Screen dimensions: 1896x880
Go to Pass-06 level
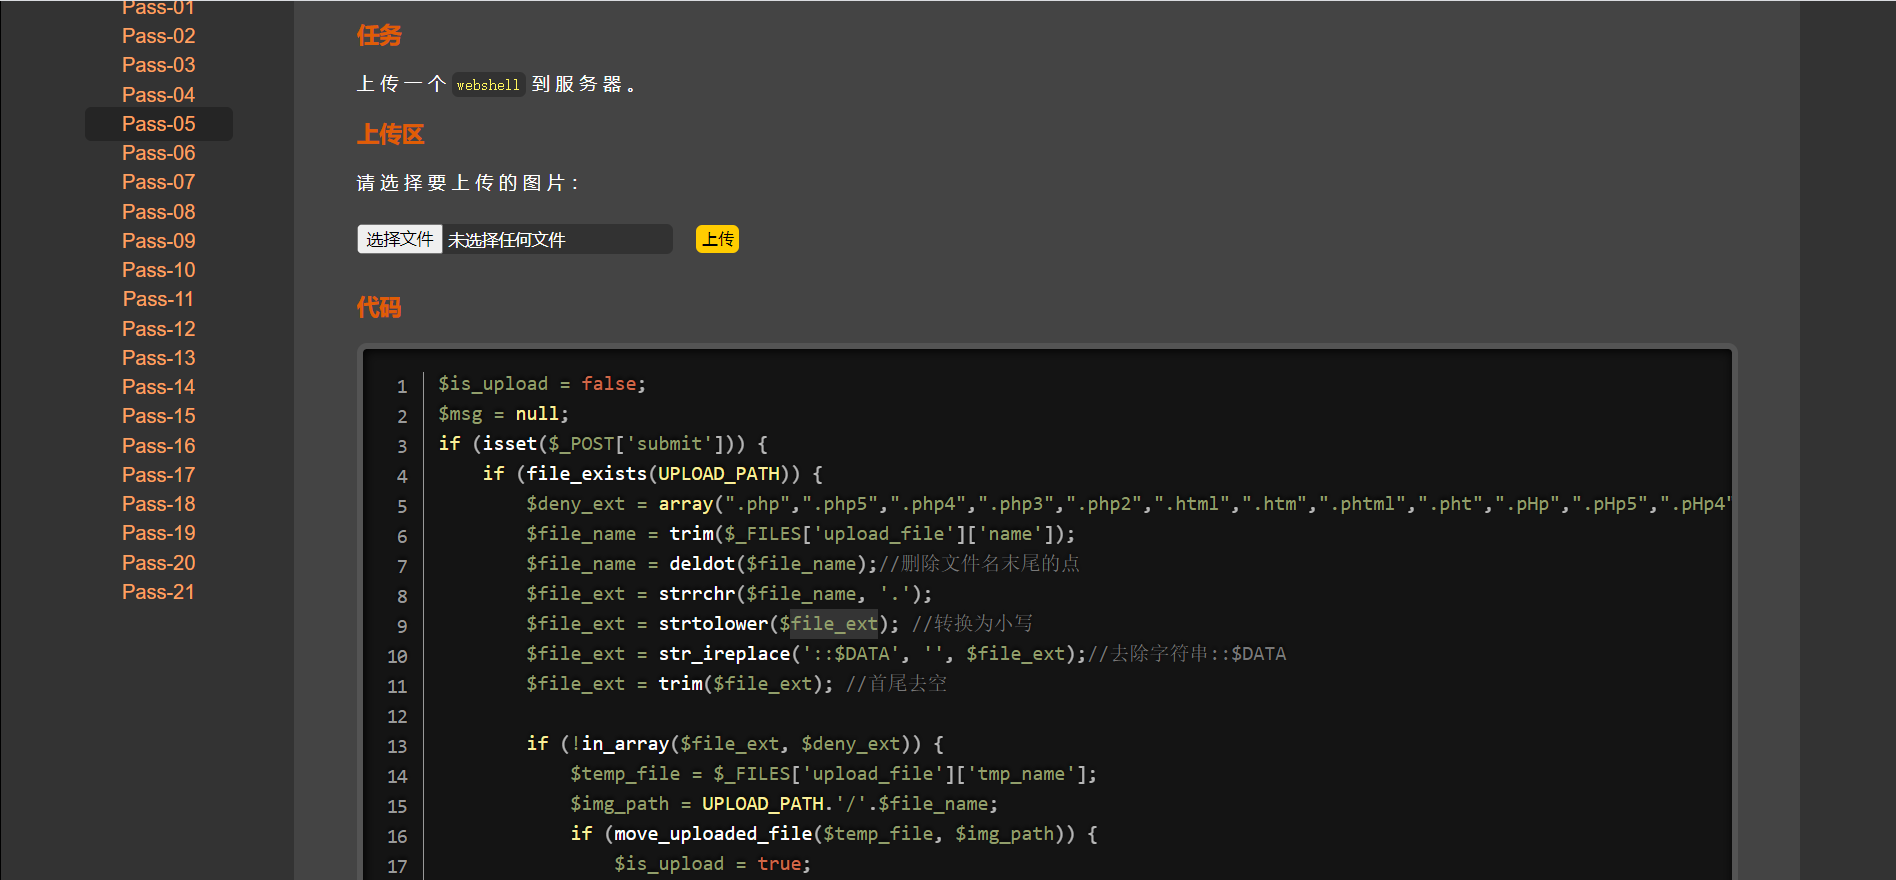tap(158, 153)
